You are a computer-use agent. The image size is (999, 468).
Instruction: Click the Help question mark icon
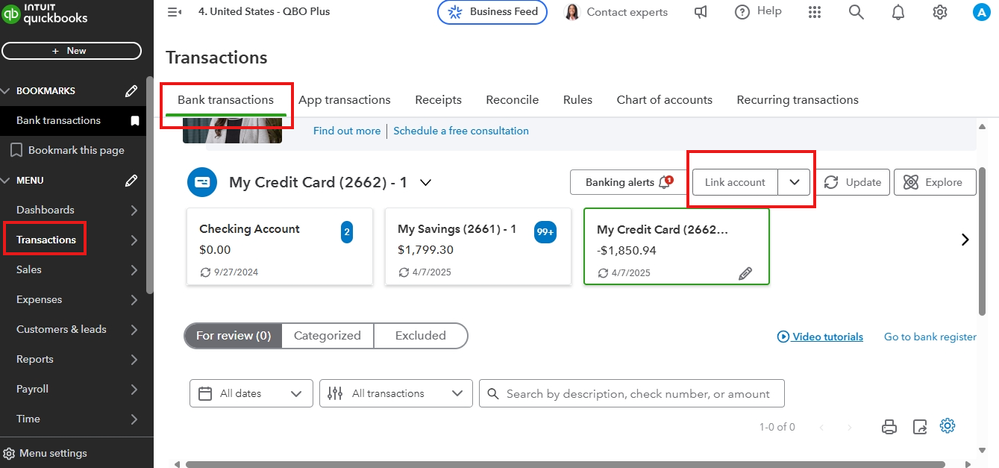pos(742,12)
